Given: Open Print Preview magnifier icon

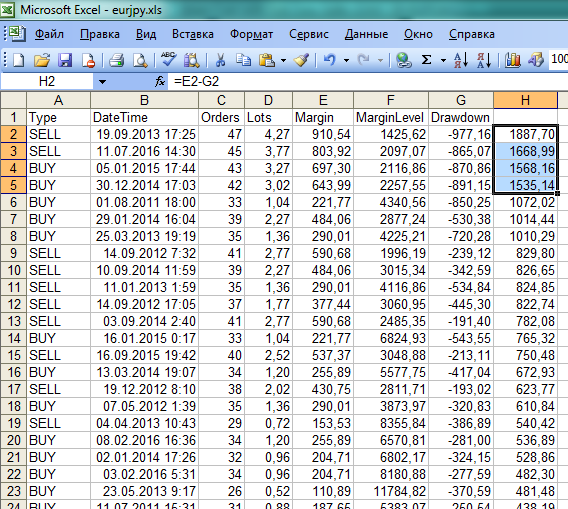Looking at the screenshot, I should 140,60.
